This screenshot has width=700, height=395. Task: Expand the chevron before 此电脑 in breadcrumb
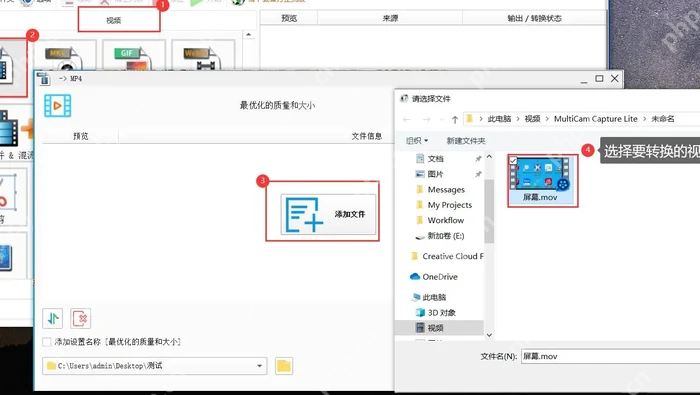tap(481, 119)
